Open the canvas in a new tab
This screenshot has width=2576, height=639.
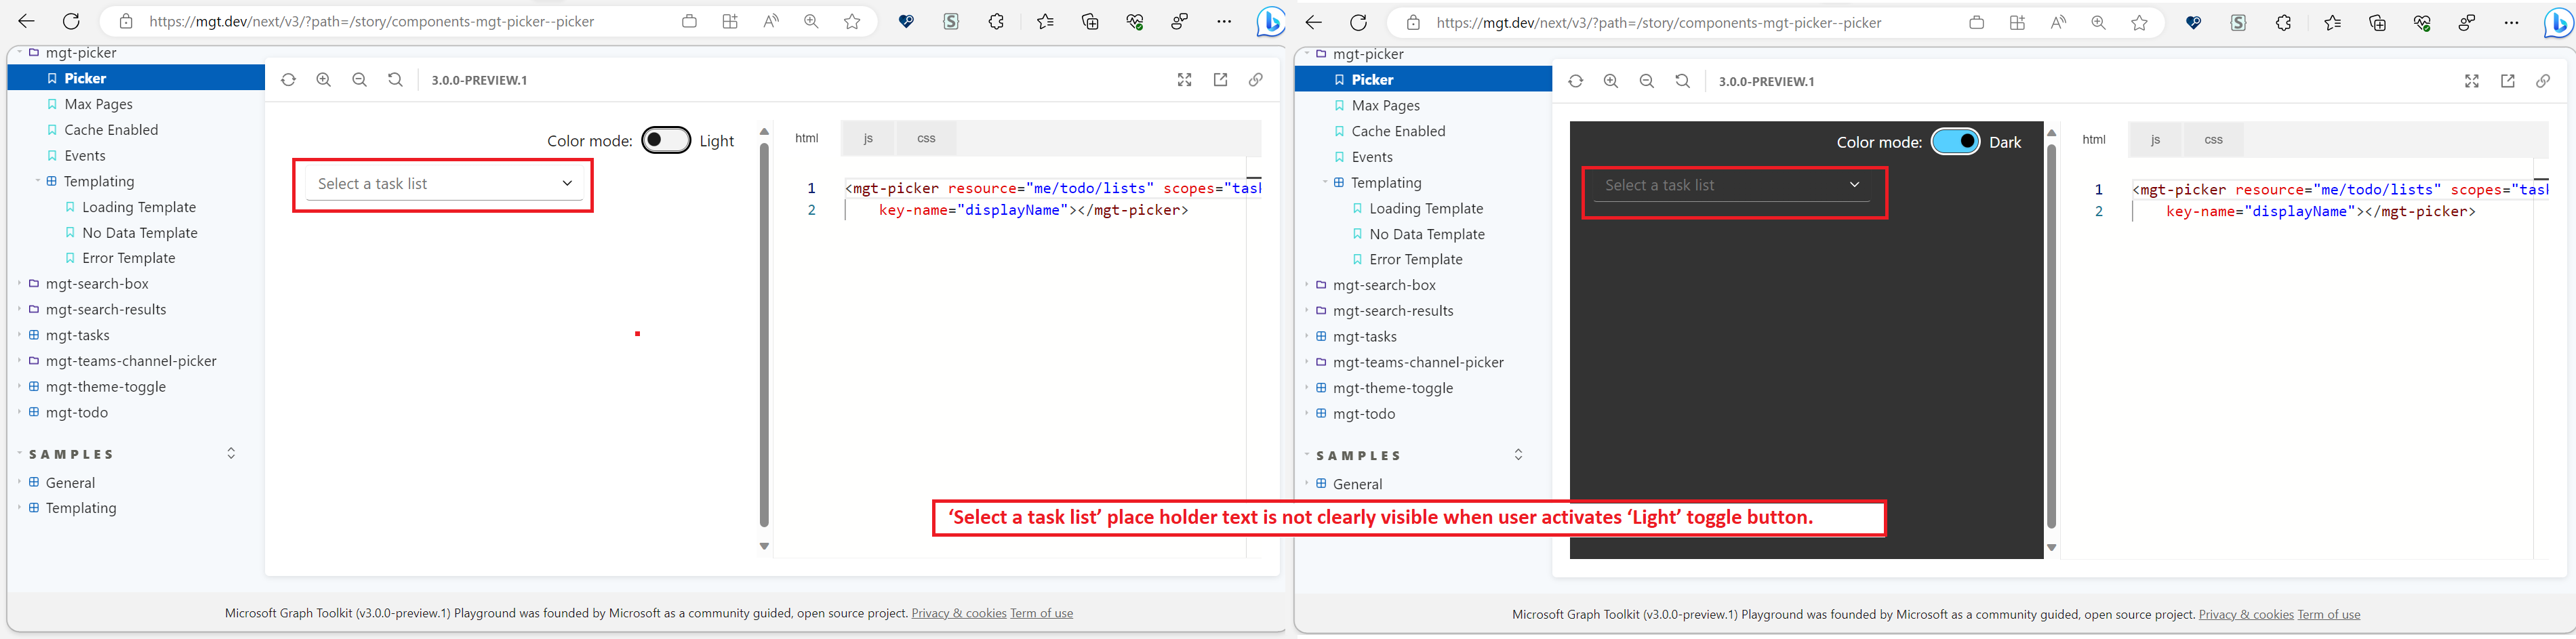1220,79
